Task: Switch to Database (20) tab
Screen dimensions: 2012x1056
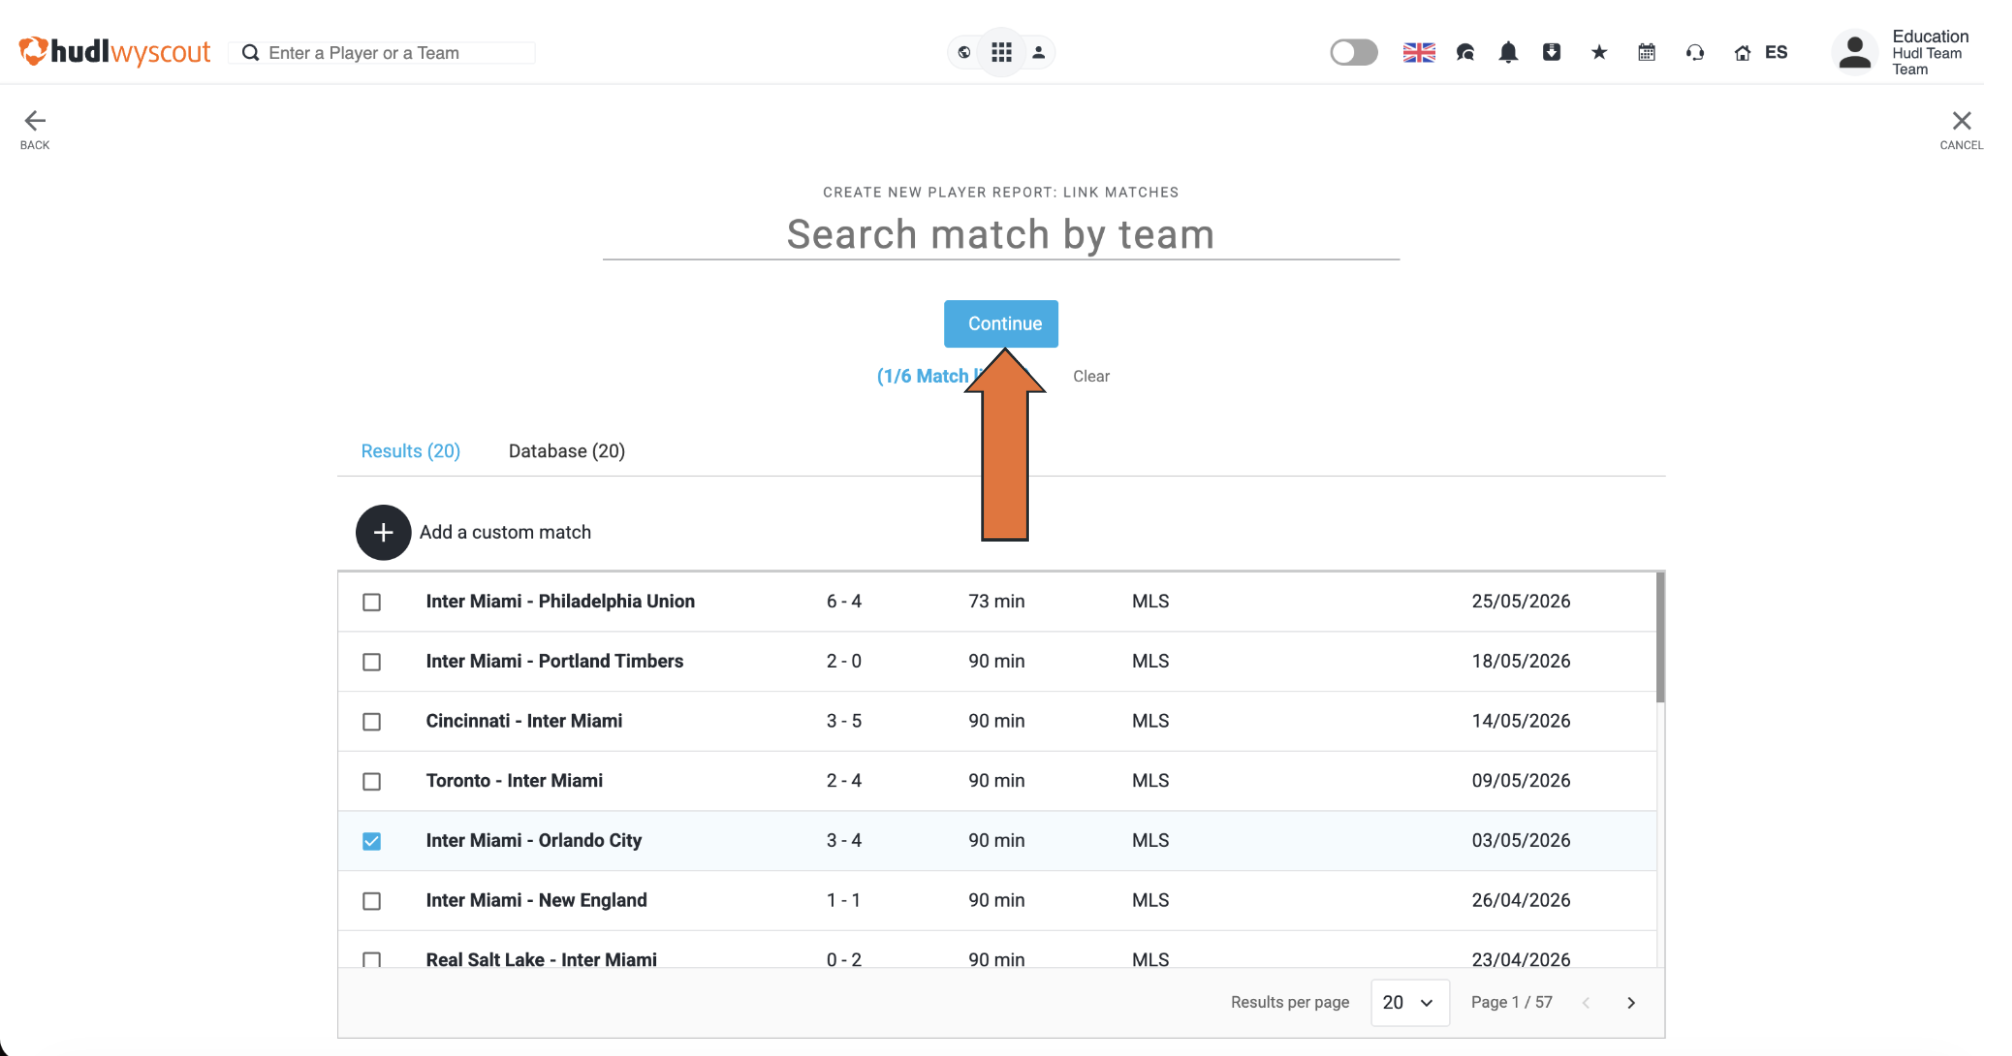Action: point(567,451)
